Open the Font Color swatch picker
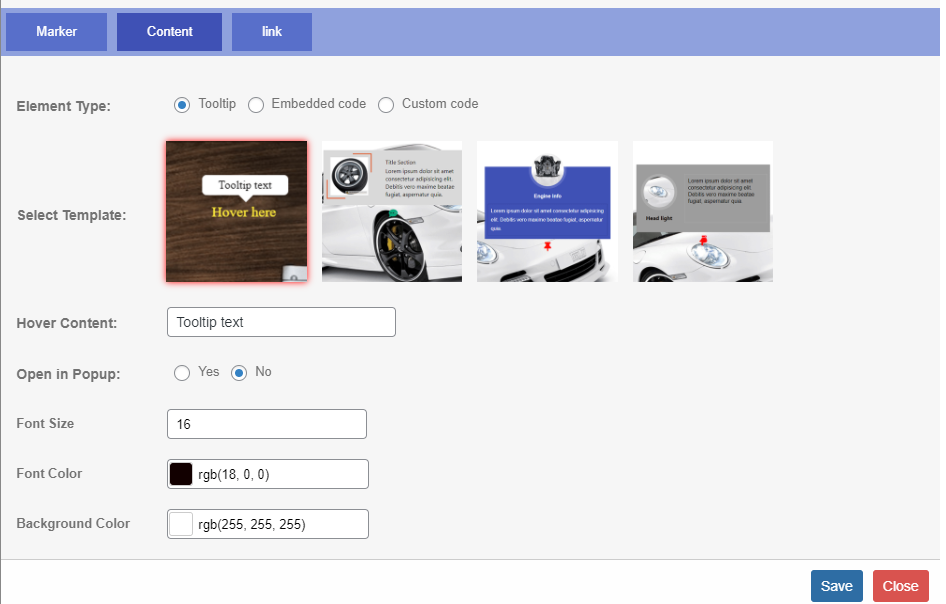The width and height of the screenshot is (946, 604). tap(181, 474)
